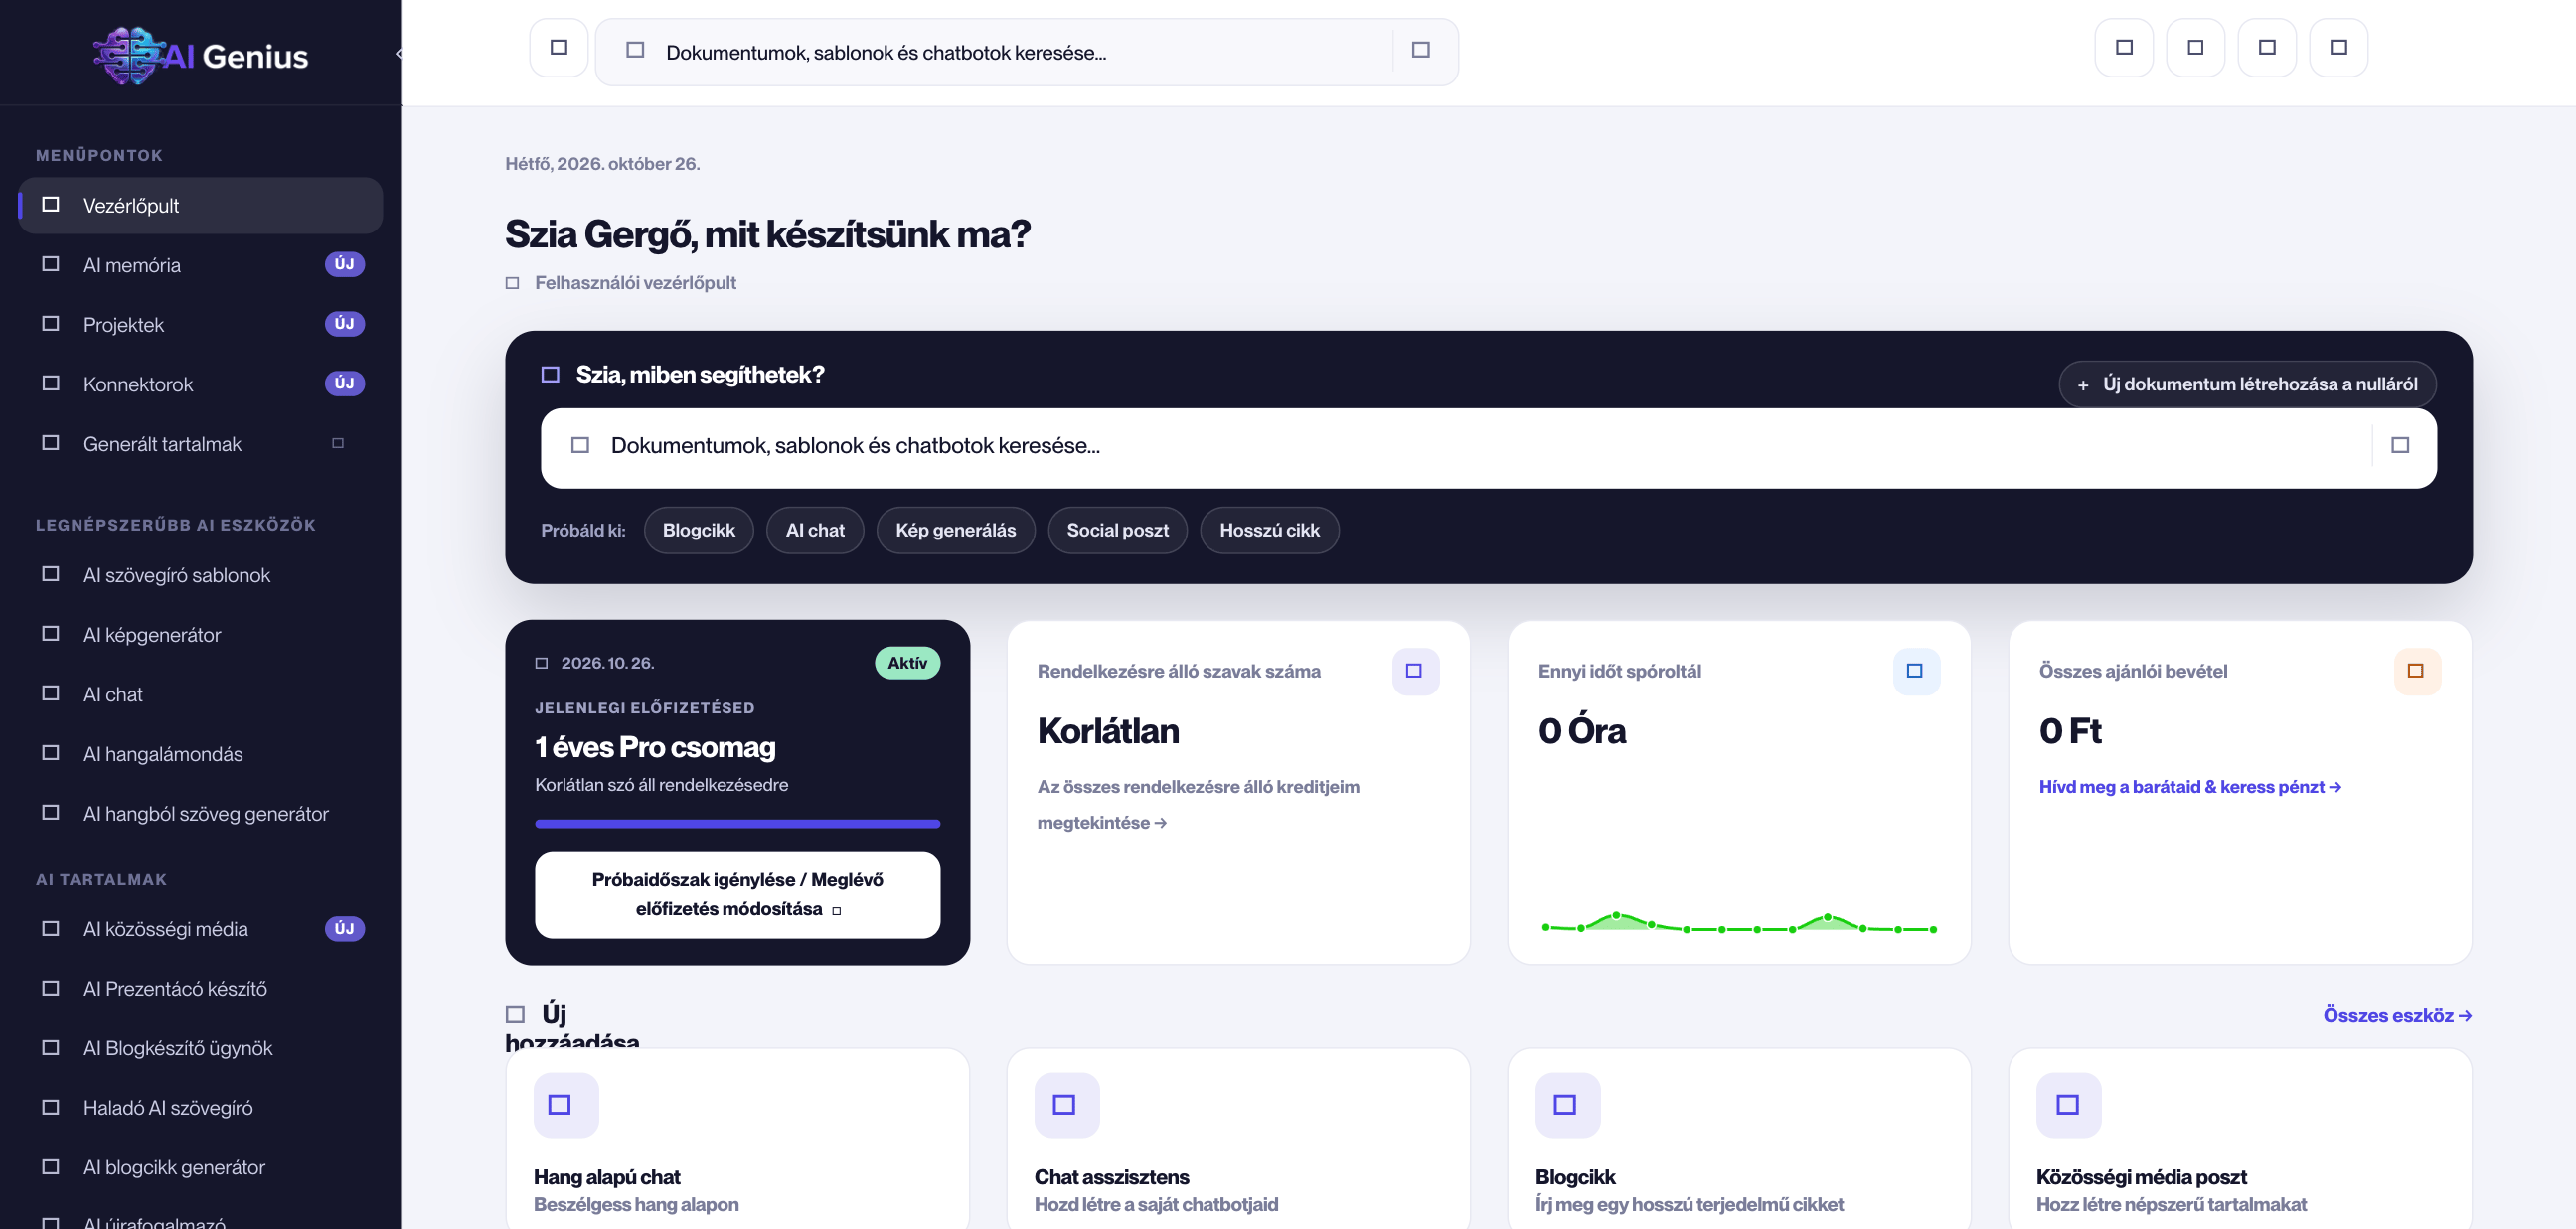This screenshot has width=2576, height=1229.
Task: Open AI blogcikk generátor
Action: point(200,1167)
